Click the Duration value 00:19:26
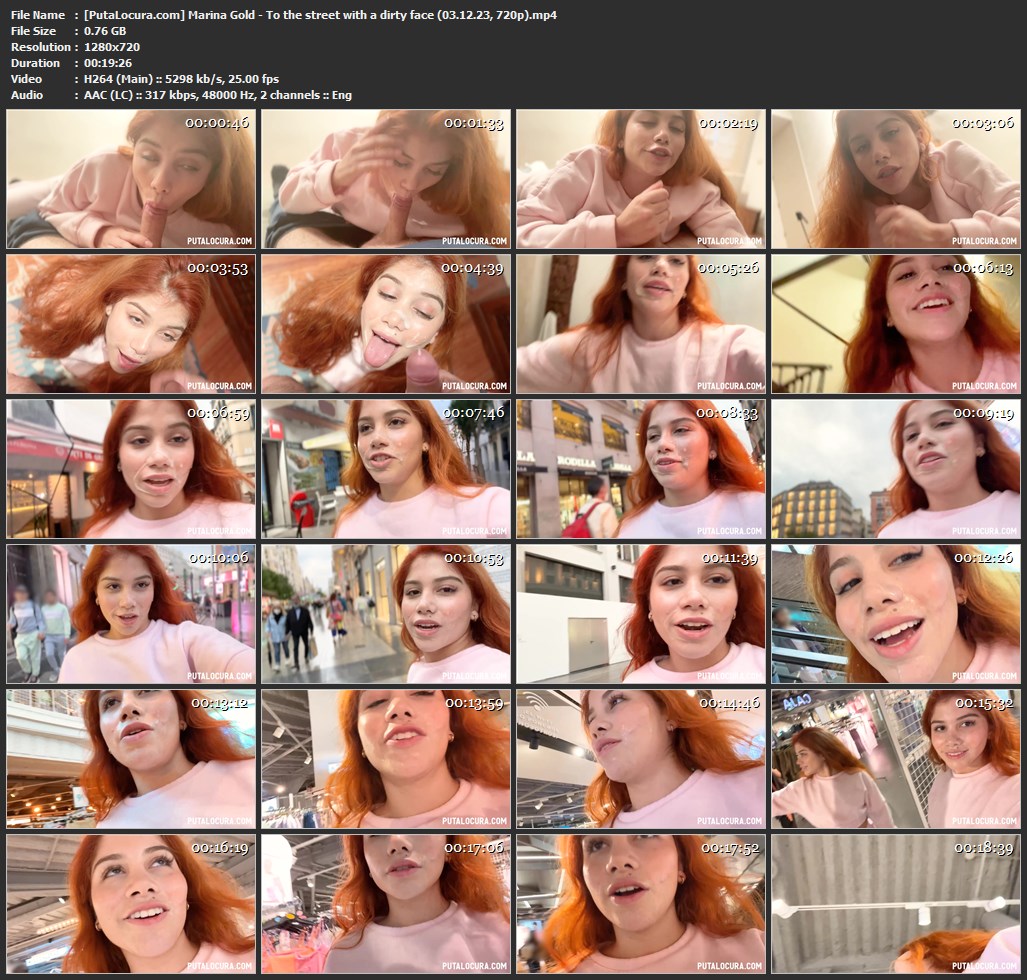Screen dimensions: 1027x980 point(107,63)
